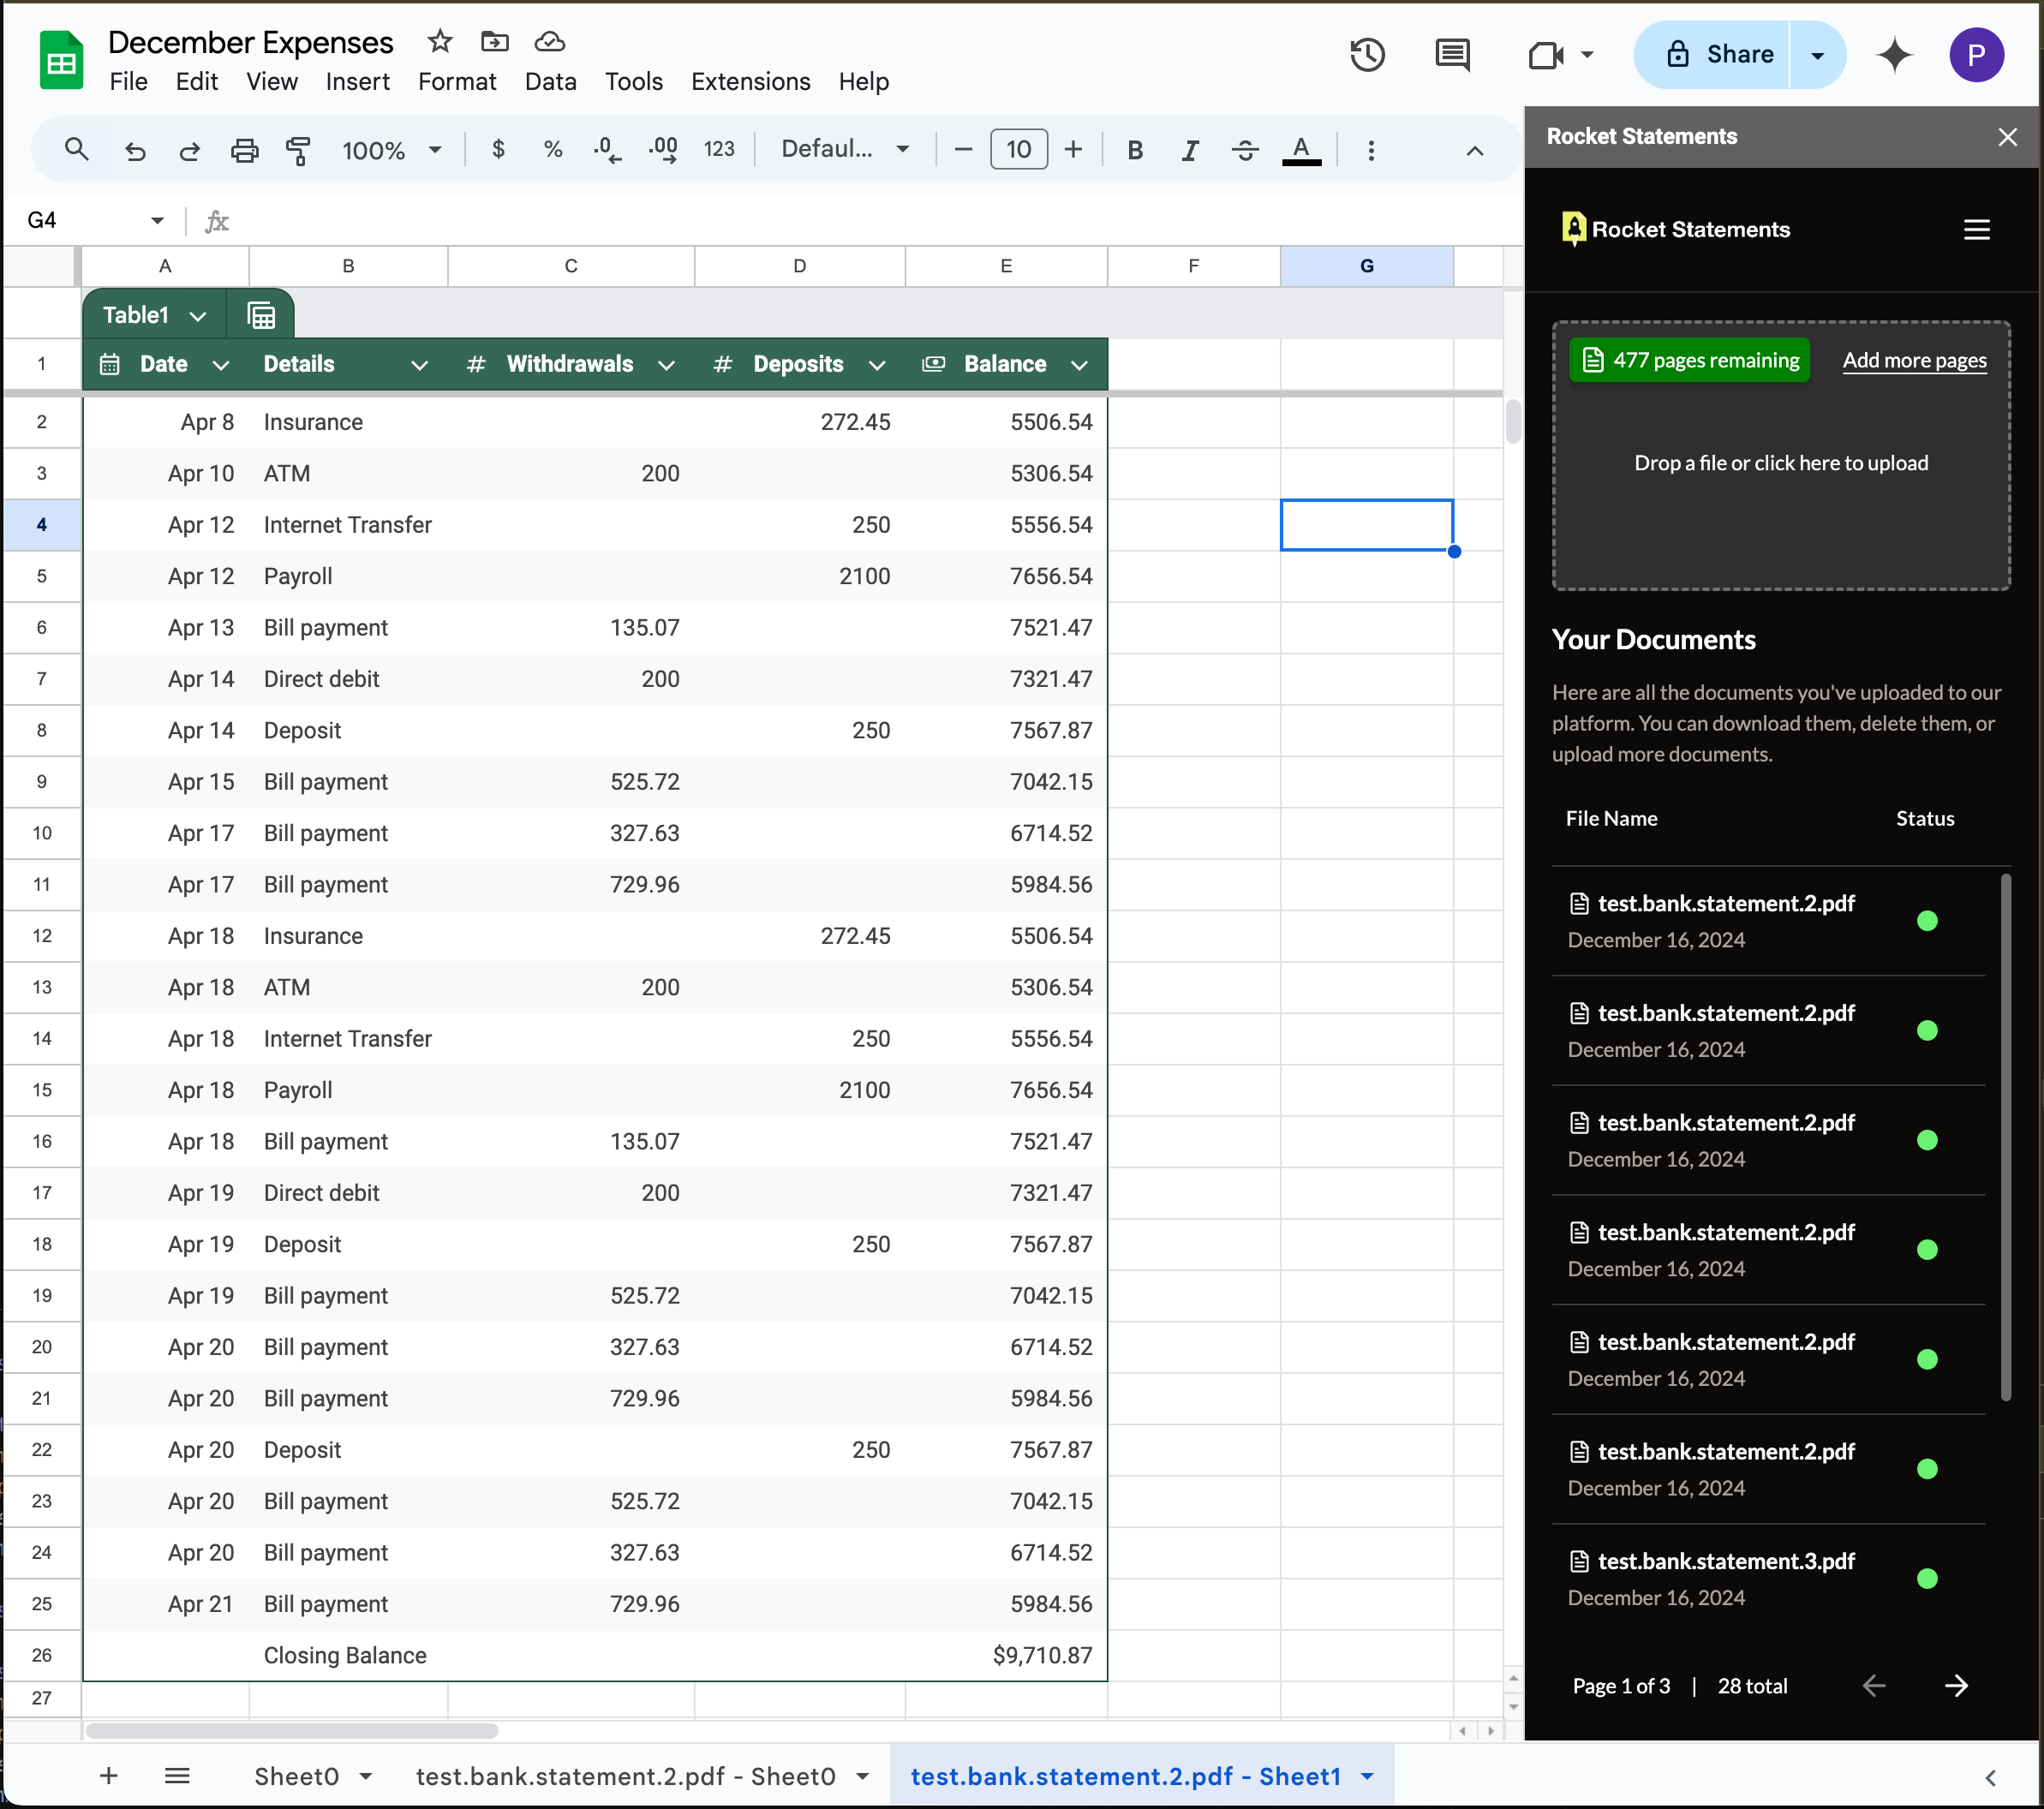Switch to the Sheet0 tab
Image resolution: width=2044 pixels, height=1809 pixels.
pos(297,1776)
